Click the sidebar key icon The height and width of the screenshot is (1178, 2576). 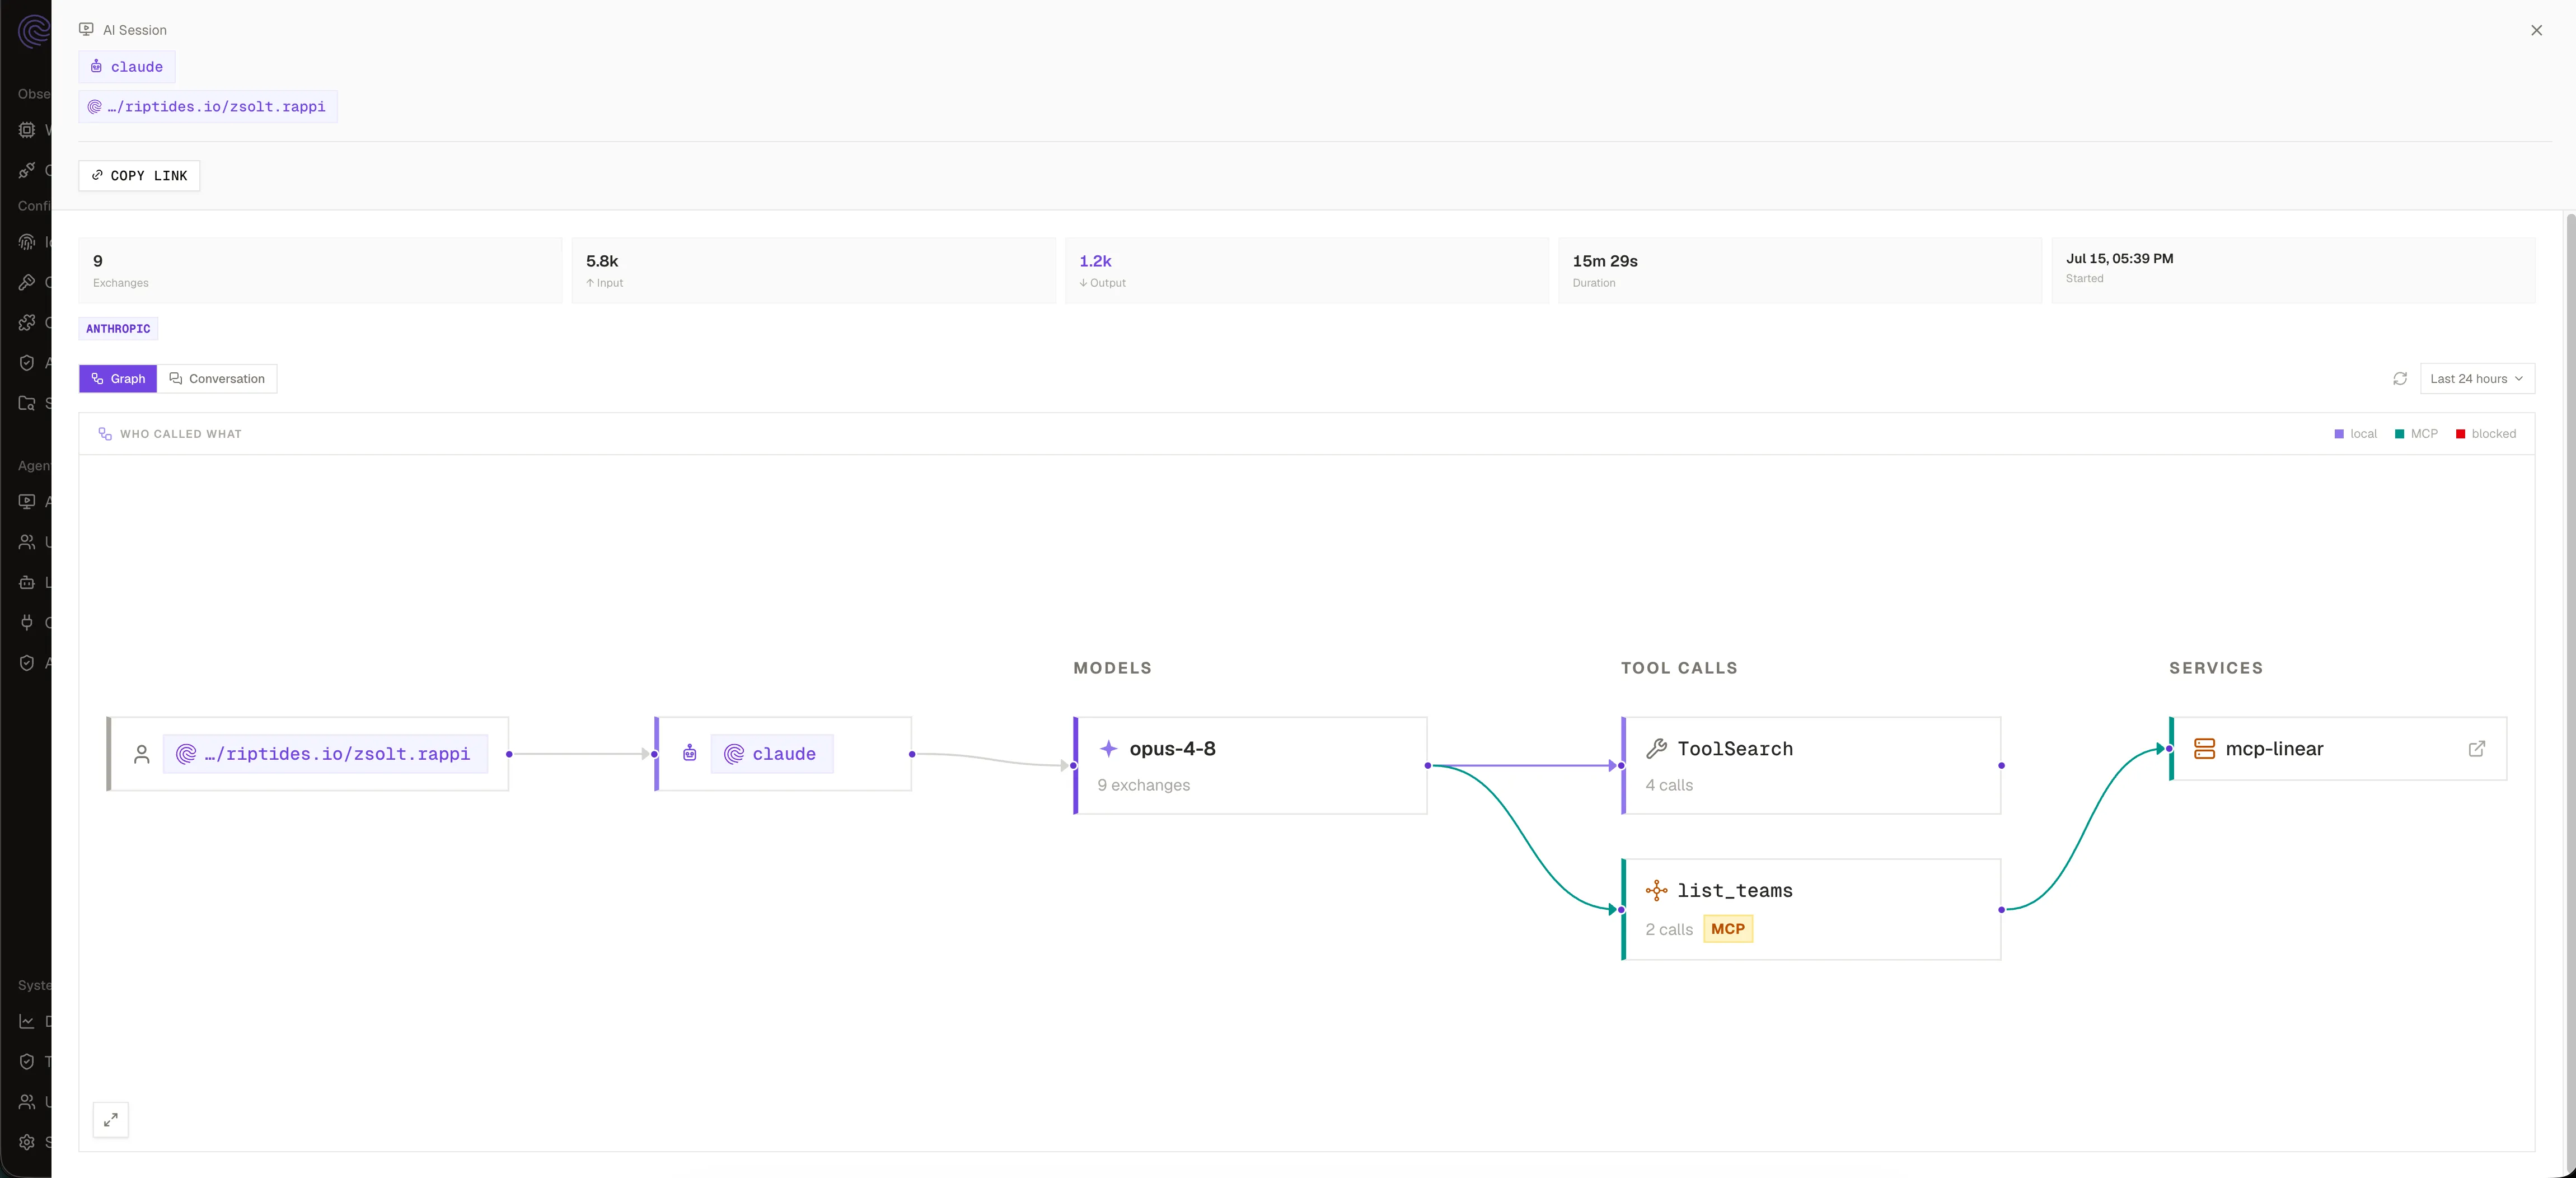[27, 282]
